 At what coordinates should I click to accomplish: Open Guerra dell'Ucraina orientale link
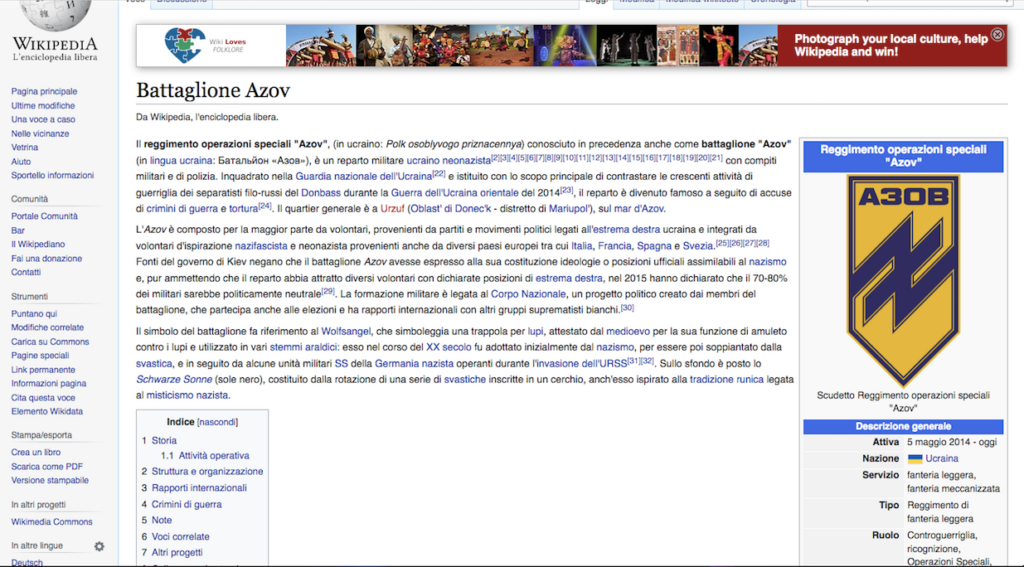455,193
